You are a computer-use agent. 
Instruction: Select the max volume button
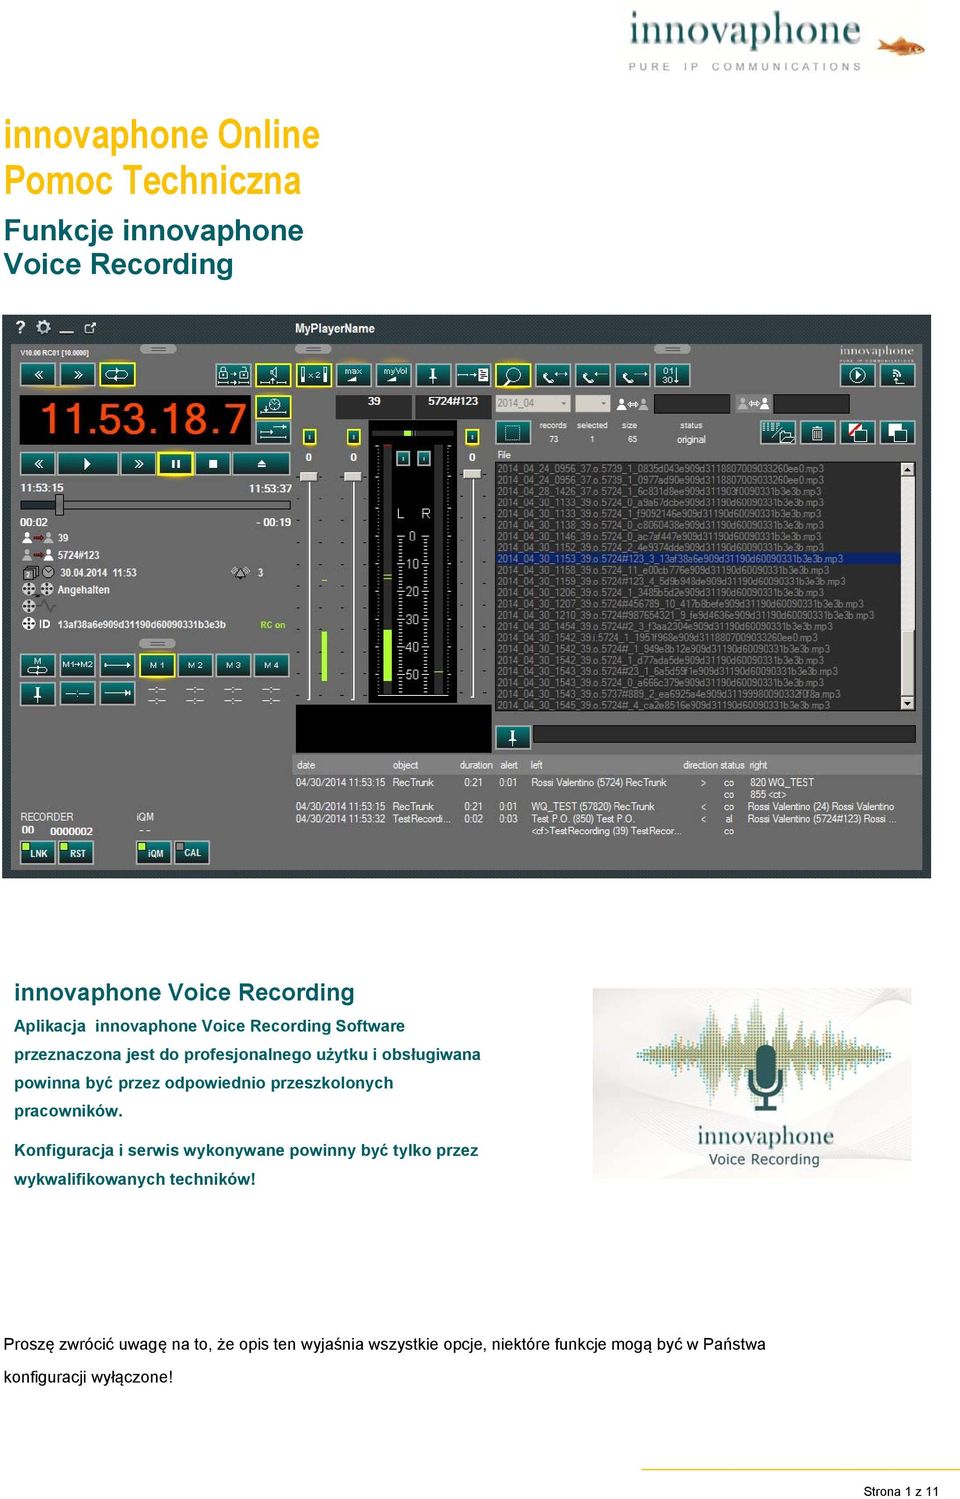point(353,375)
